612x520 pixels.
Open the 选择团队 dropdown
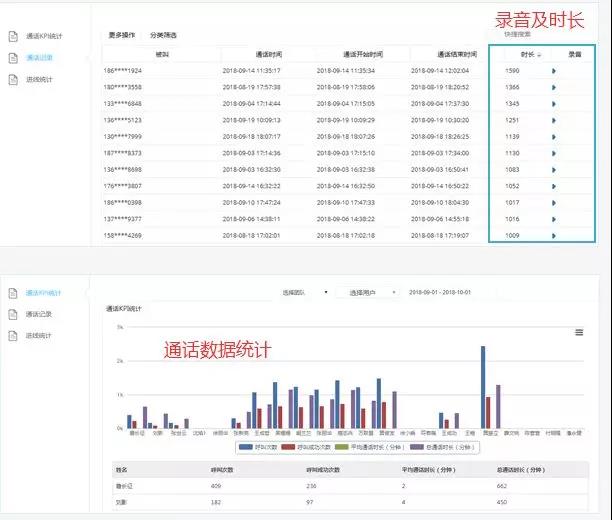tap(304, 292)
